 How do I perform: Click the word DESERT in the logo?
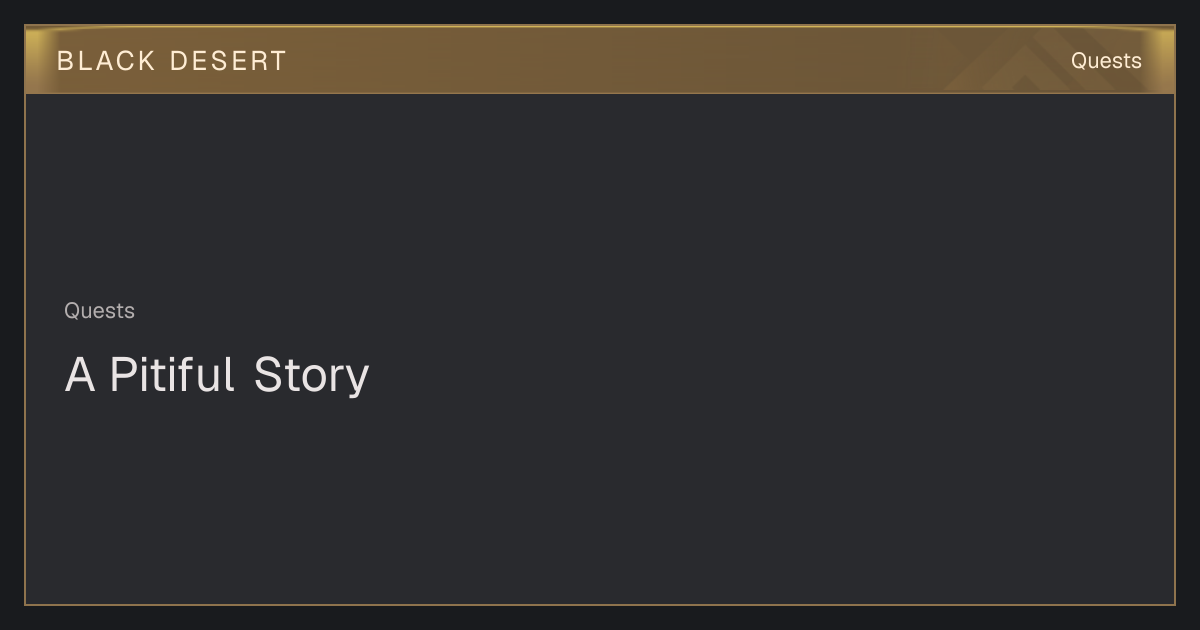228,61
